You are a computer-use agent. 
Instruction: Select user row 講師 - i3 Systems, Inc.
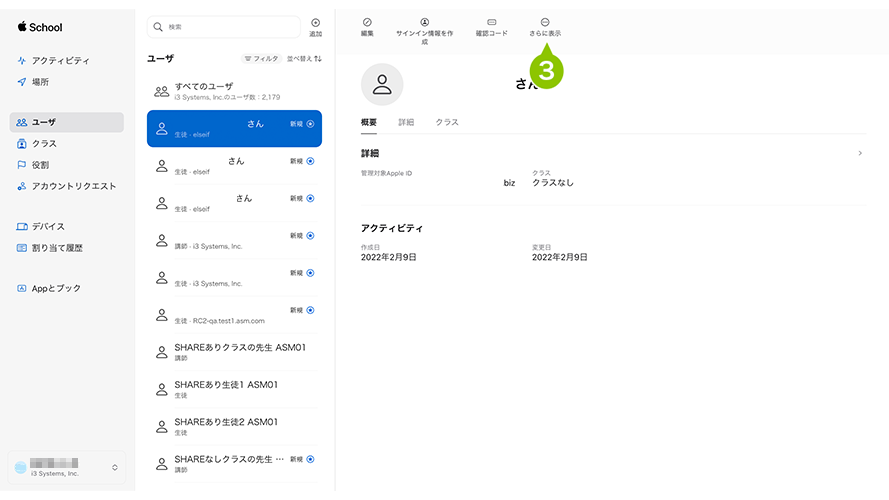coord(234,240)
